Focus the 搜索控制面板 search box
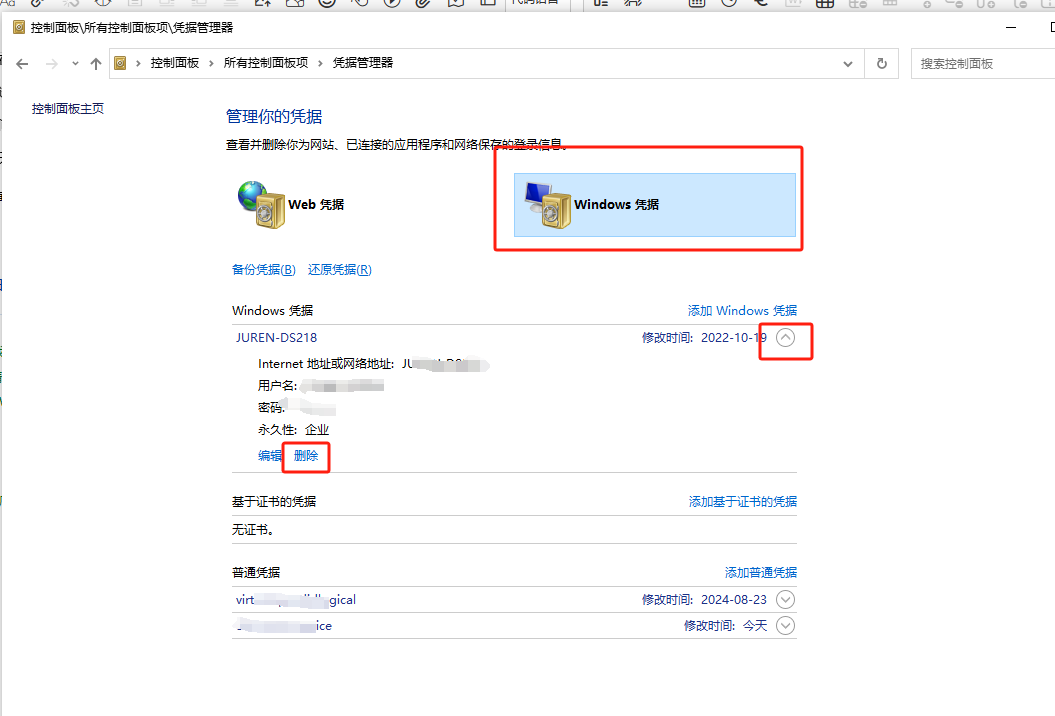The image size is (1055, 716). [983, 64]
